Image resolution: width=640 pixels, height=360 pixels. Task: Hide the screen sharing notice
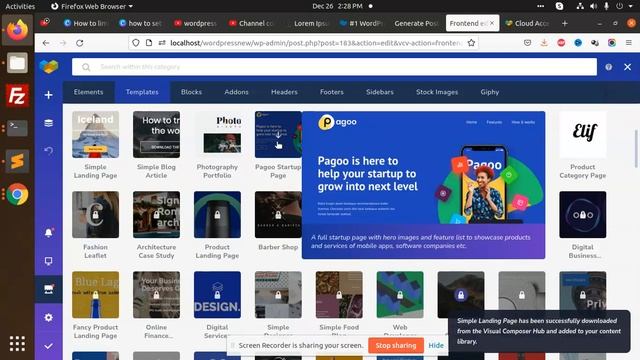[x=436, y=345]
